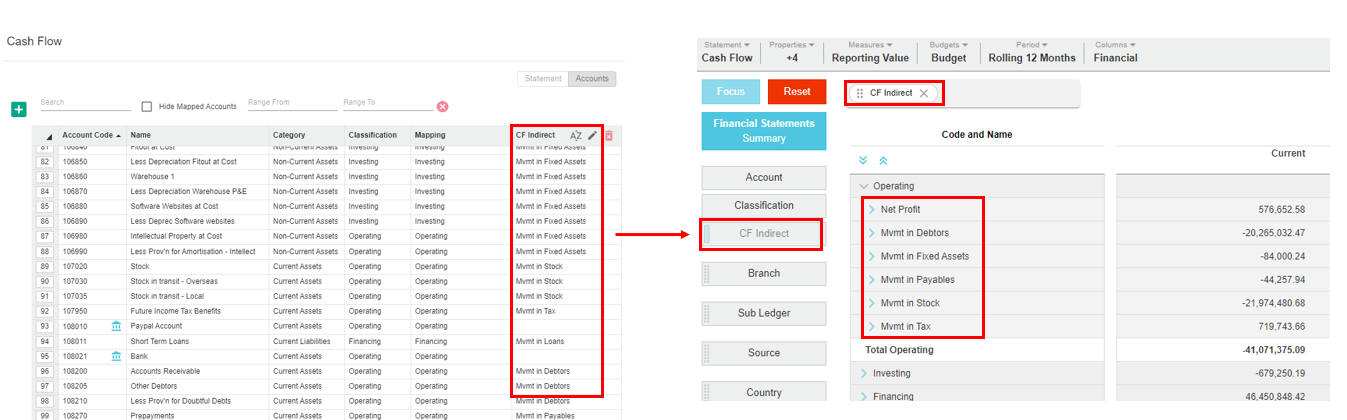Image resolution: width=1347 pixels, height=420 pixels.
Task: Collapse the Operating group row
Action: click(863, 186)
